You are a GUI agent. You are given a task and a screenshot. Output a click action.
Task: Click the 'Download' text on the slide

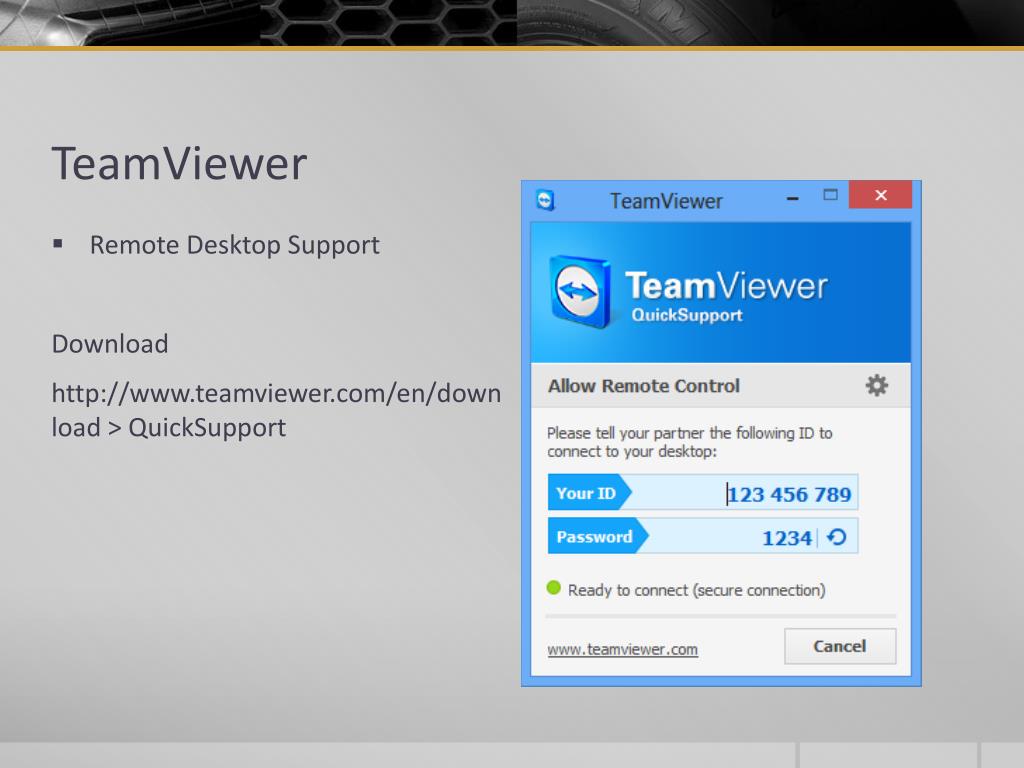pyautogui.click(x=110, y=344)
